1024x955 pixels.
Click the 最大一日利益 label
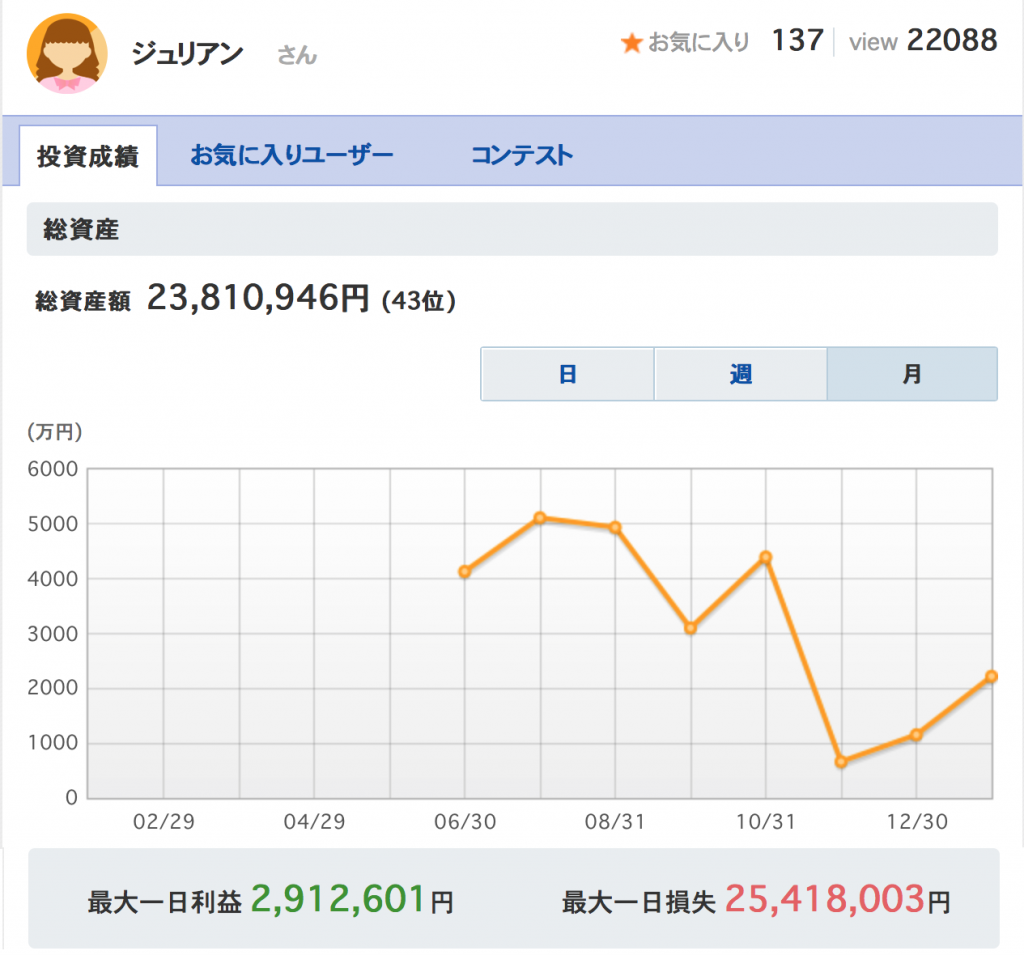click(x=165, y=902)
